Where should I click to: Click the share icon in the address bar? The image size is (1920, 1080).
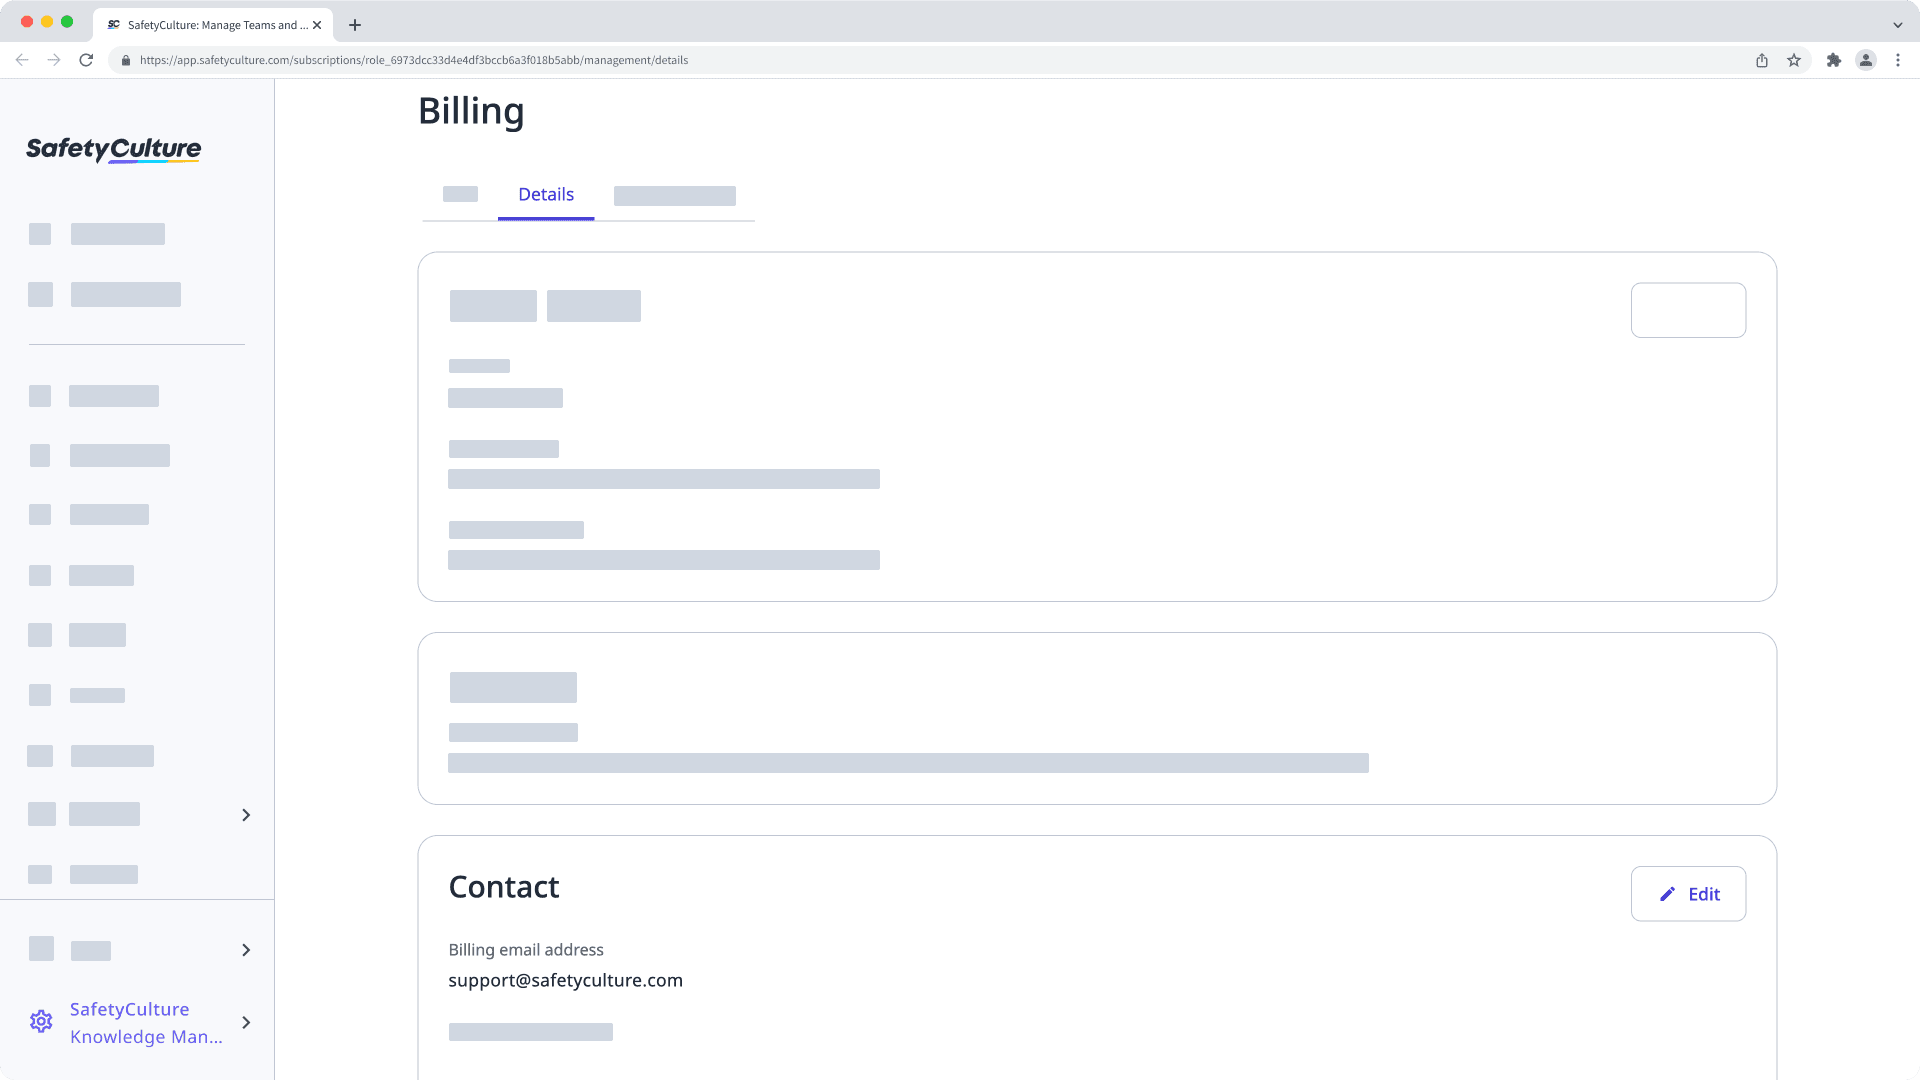[x=1761, y=60]
